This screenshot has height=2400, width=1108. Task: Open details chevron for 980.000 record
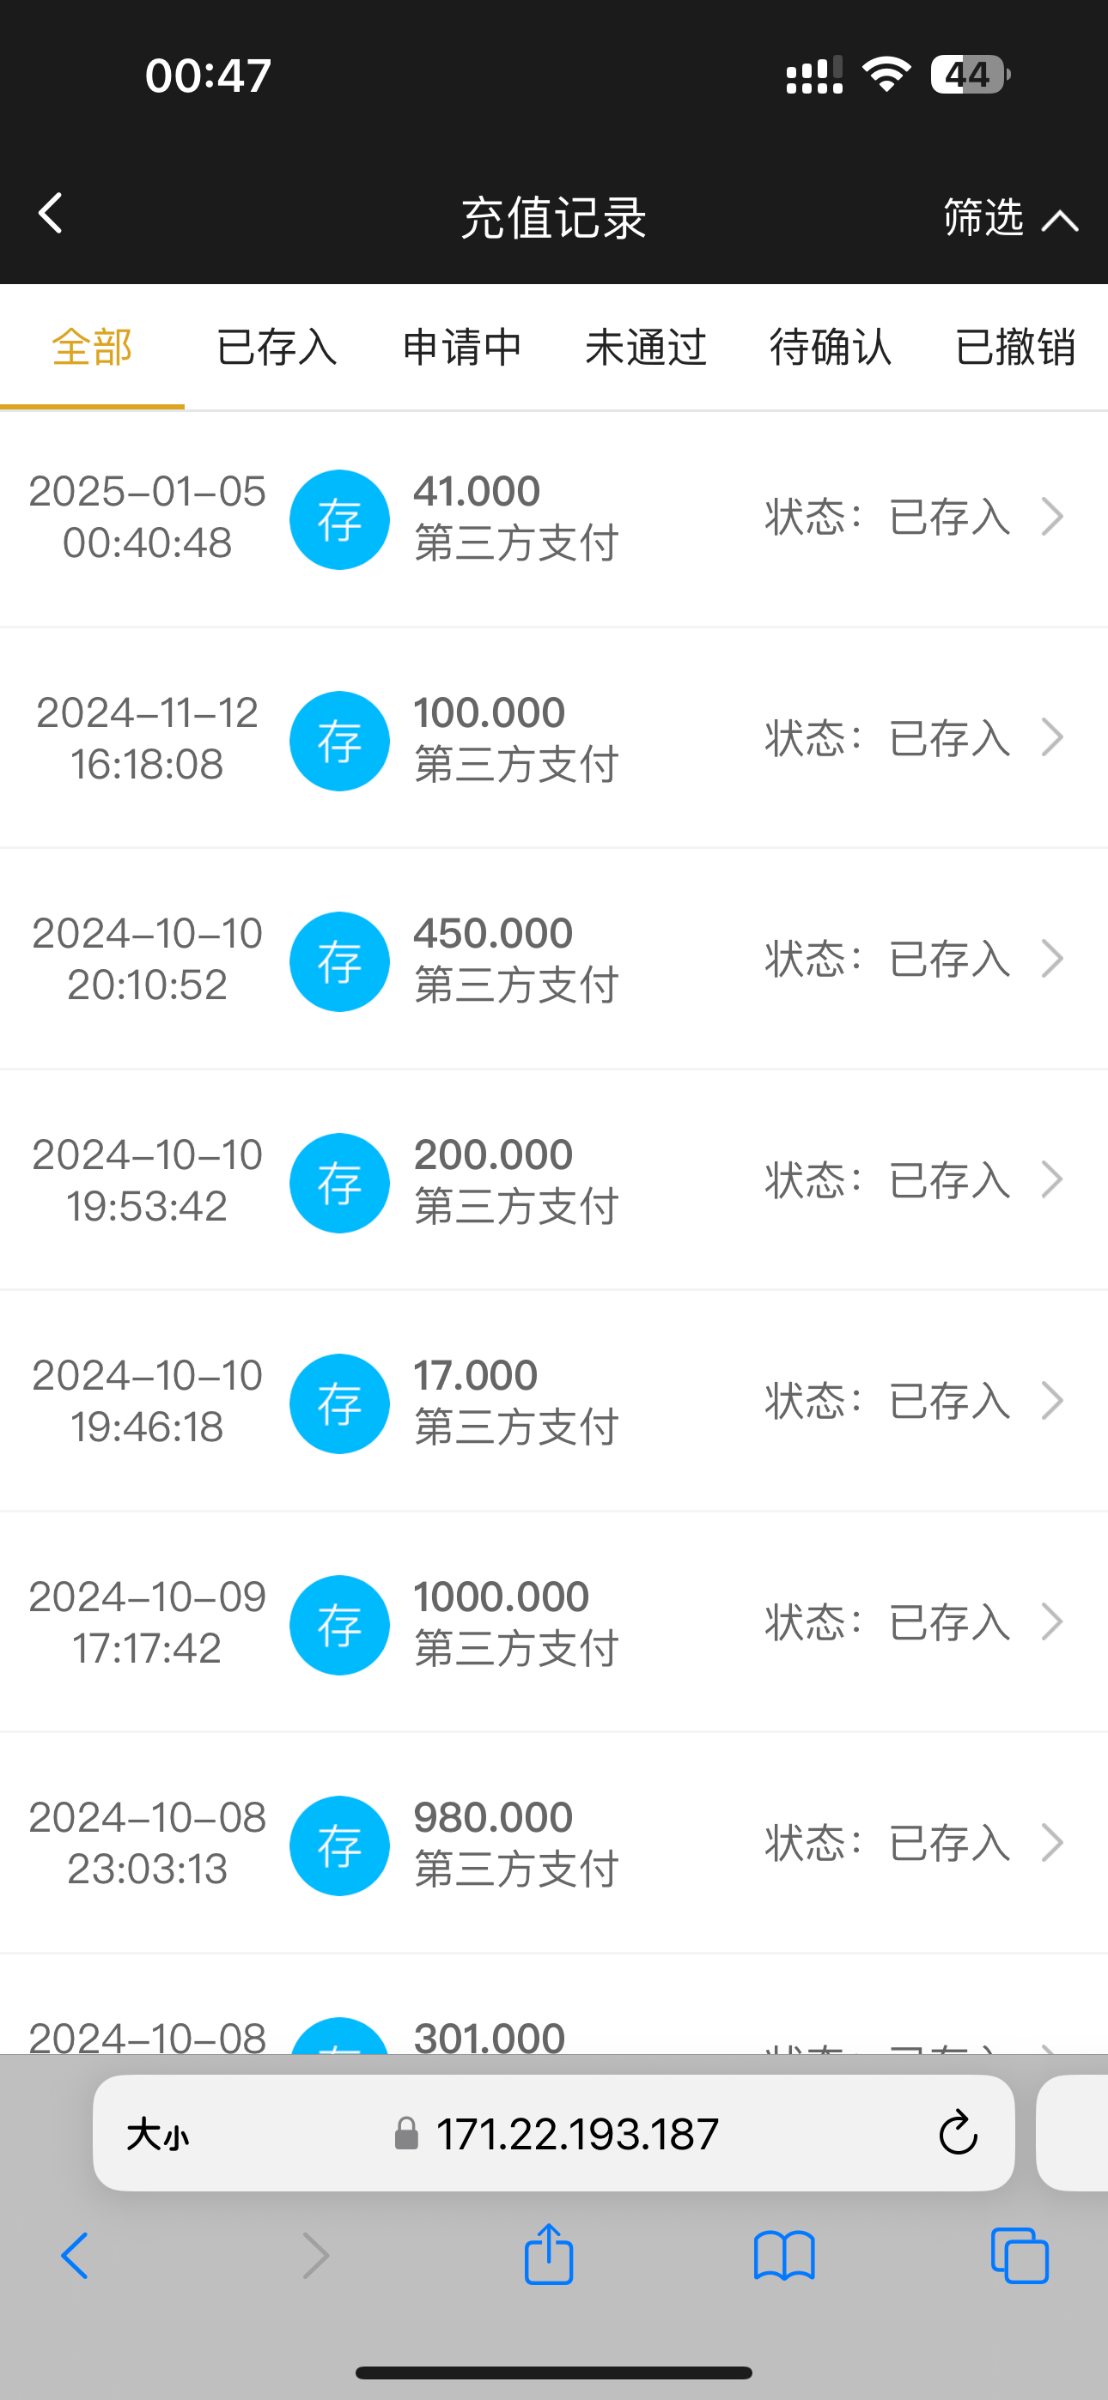(x=1052, y=1843)
